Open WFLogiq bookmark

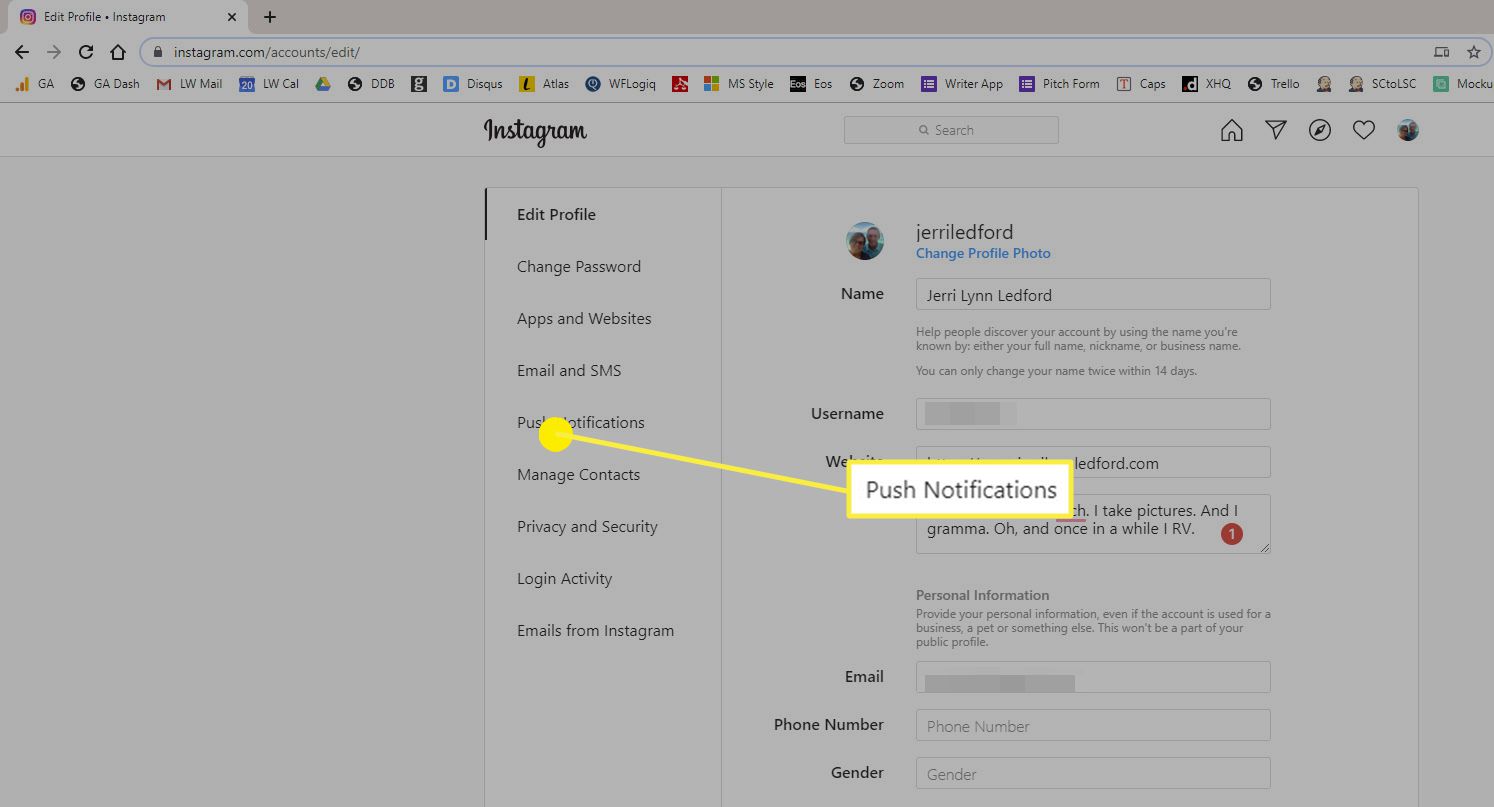pos(620,84)
